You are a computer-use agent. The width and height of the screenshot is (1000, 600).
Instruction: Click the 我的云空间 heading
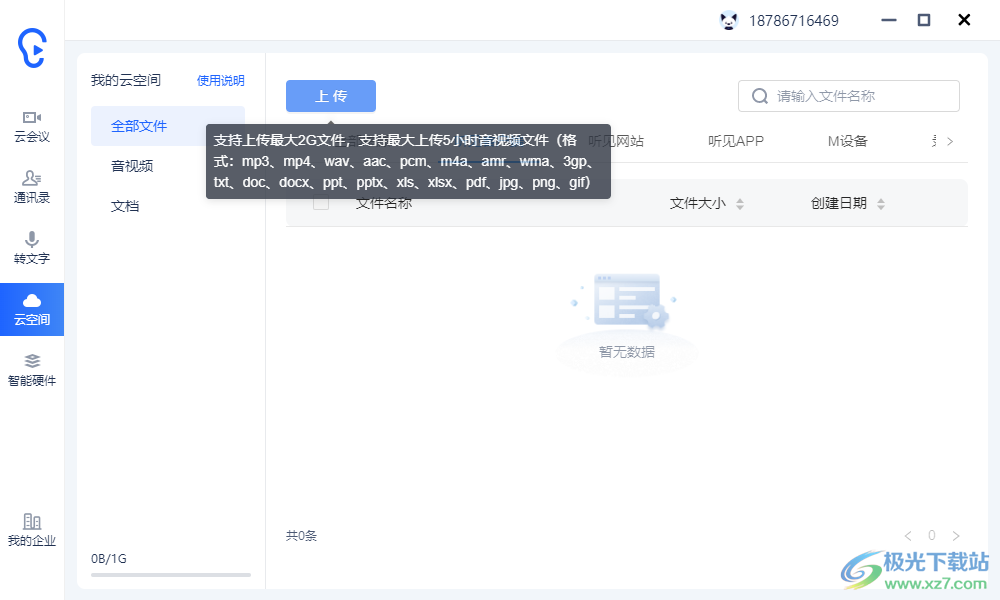[126, 80]
